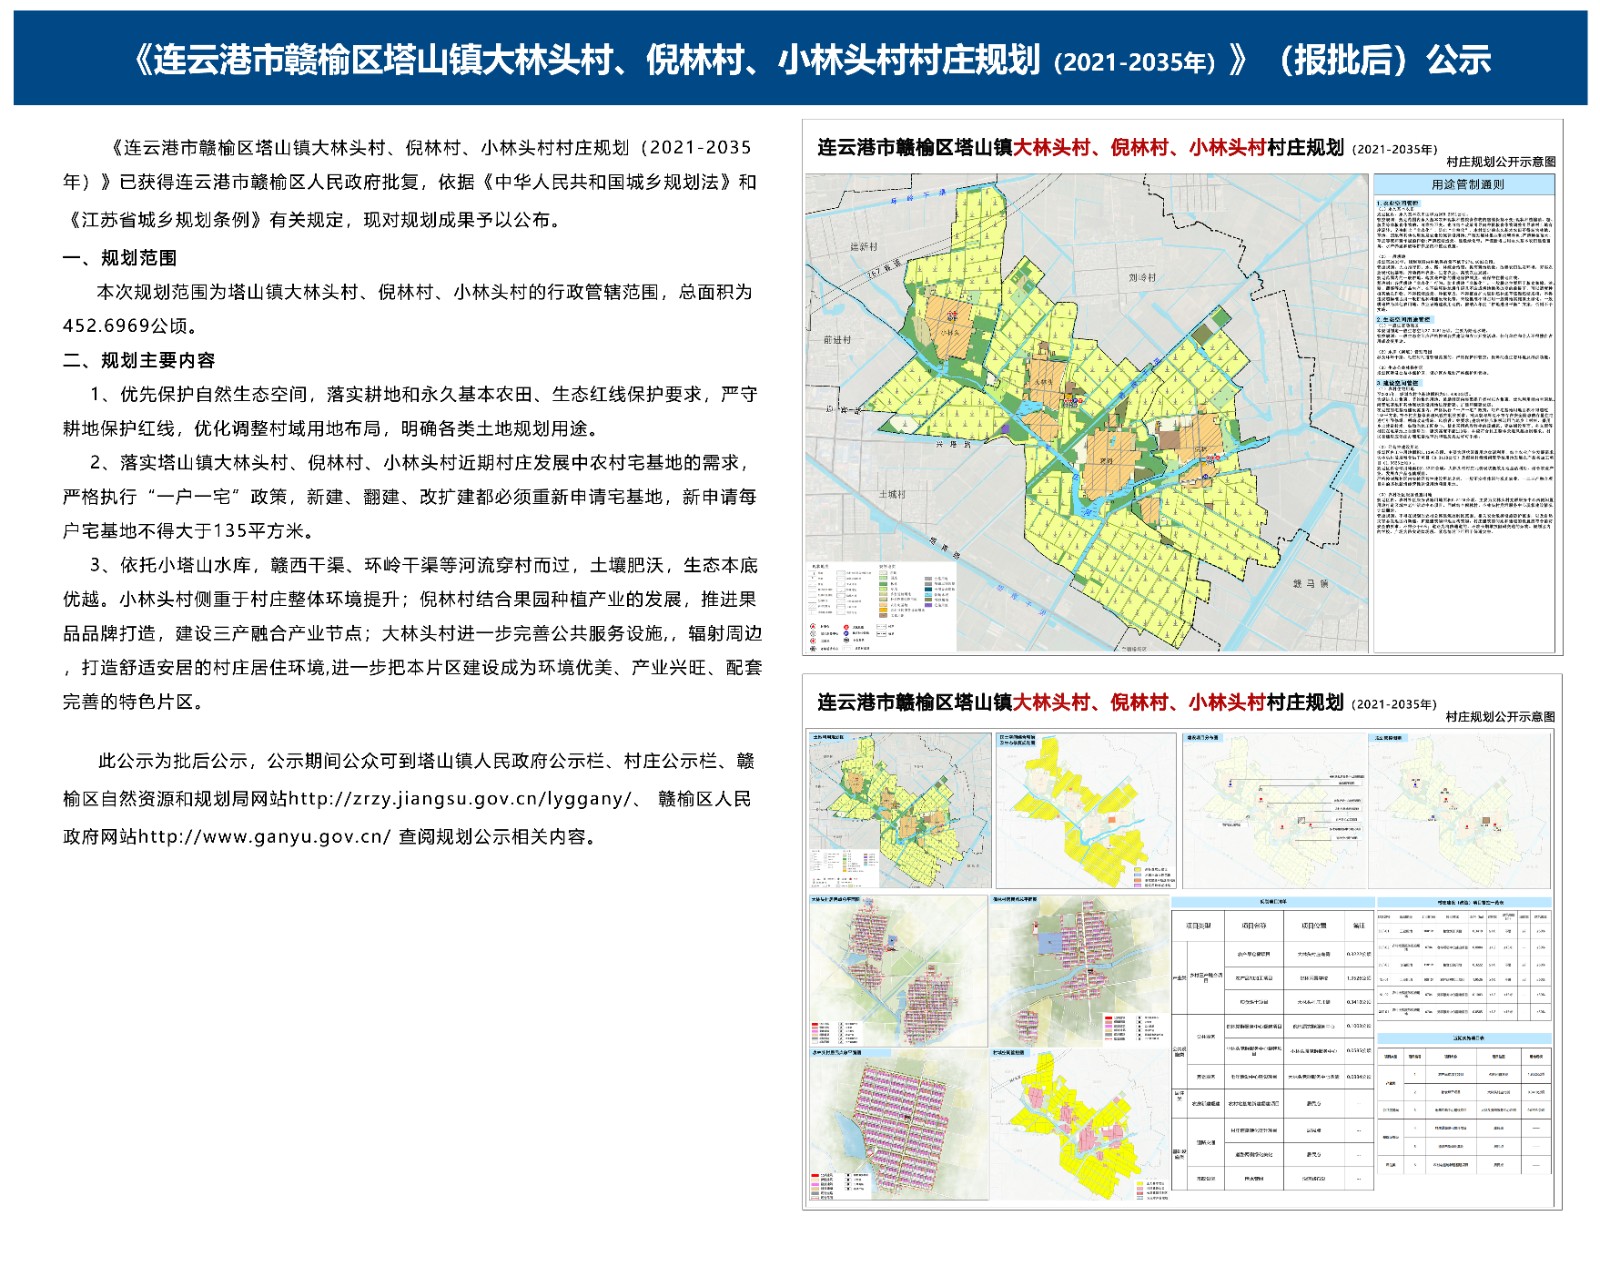The height and width of the screenshot is (1272, 1600).
Task: Click the '赣马镇' label on the large map
Action: [x=1310, y=583]
